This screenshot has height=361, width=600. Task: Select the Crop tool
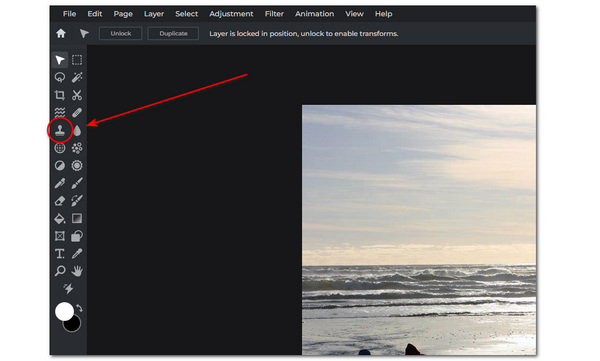pos(60,95)
